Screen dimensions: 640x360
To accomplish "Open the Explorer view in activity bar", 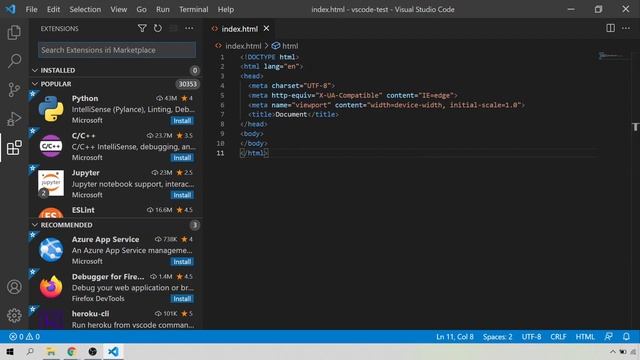I will [14, 32].
